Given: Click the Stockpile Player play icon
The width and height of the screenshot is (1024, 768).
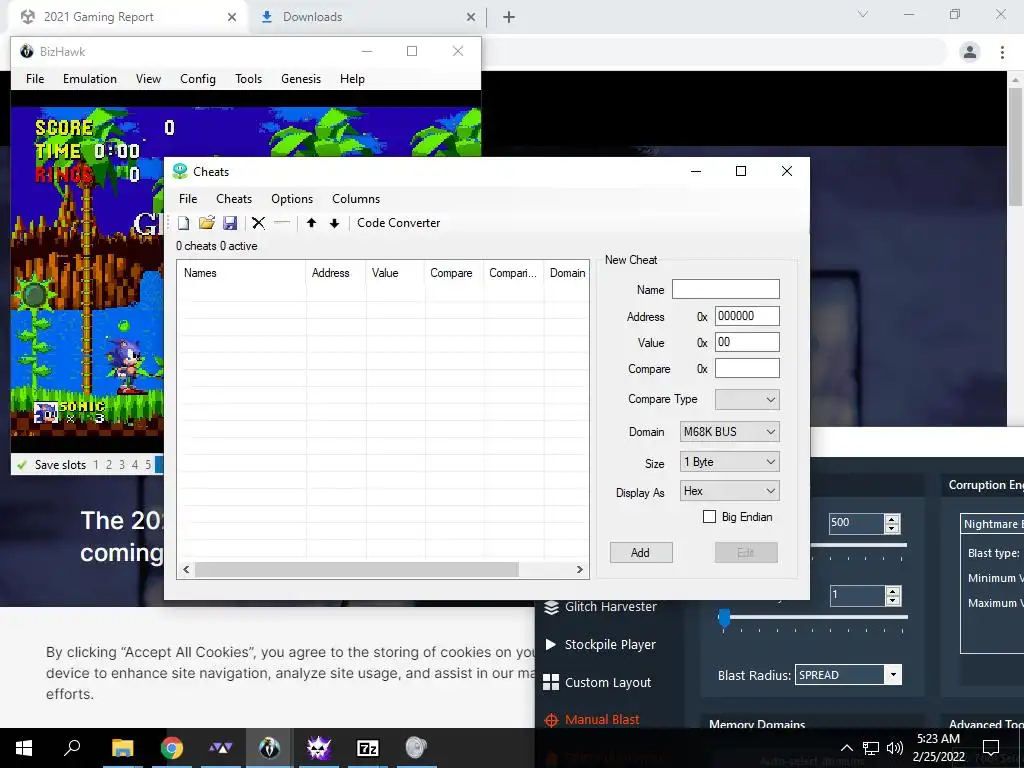Looking at the screenshot, I should tap(551, 645).
